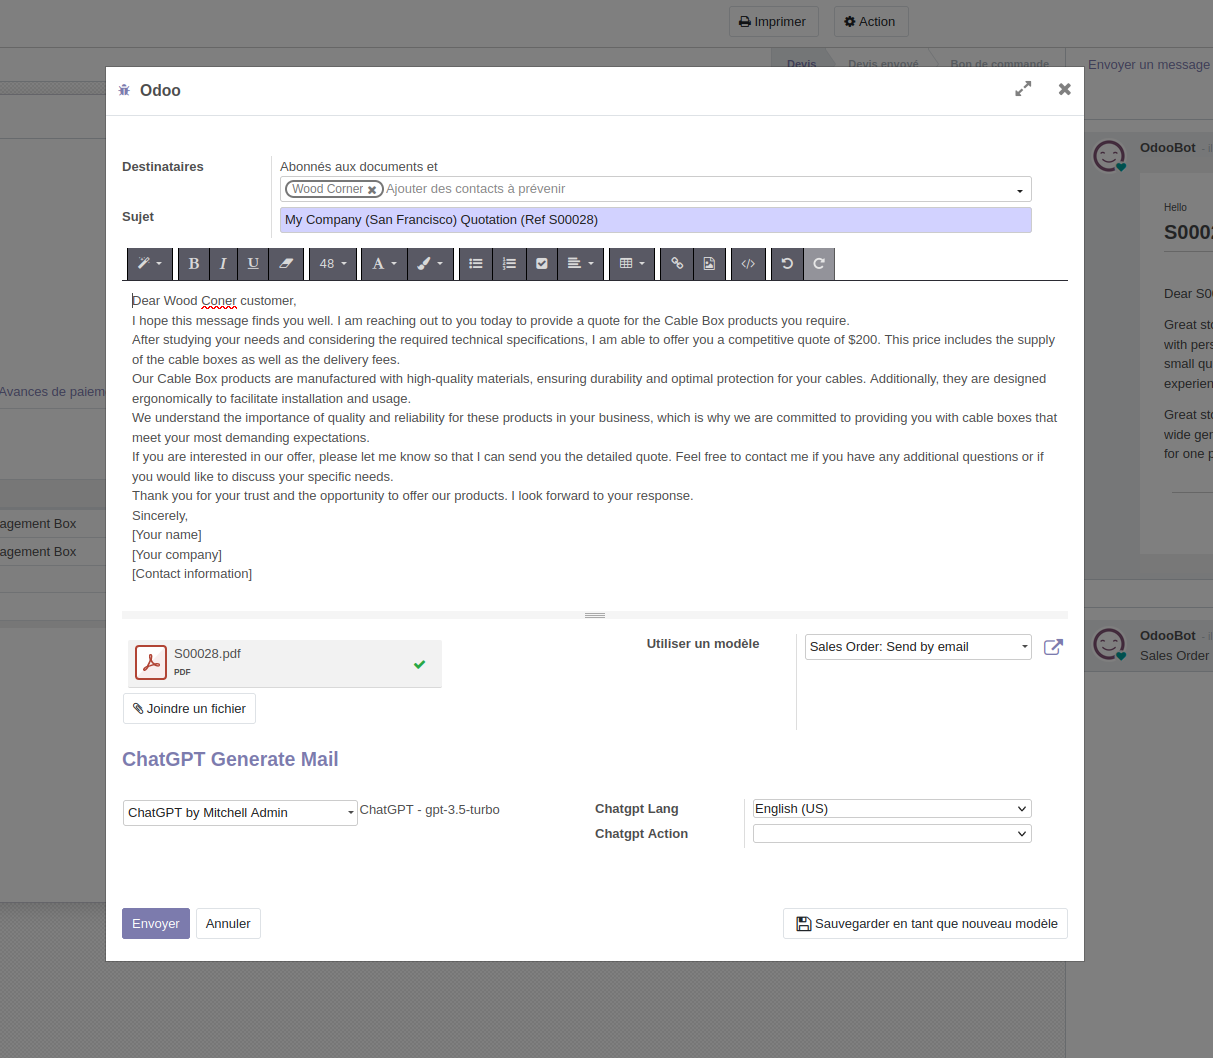Open the background color brush dropdown
The height and width of the screenshot is (1058, 1213).
point(430,264)
